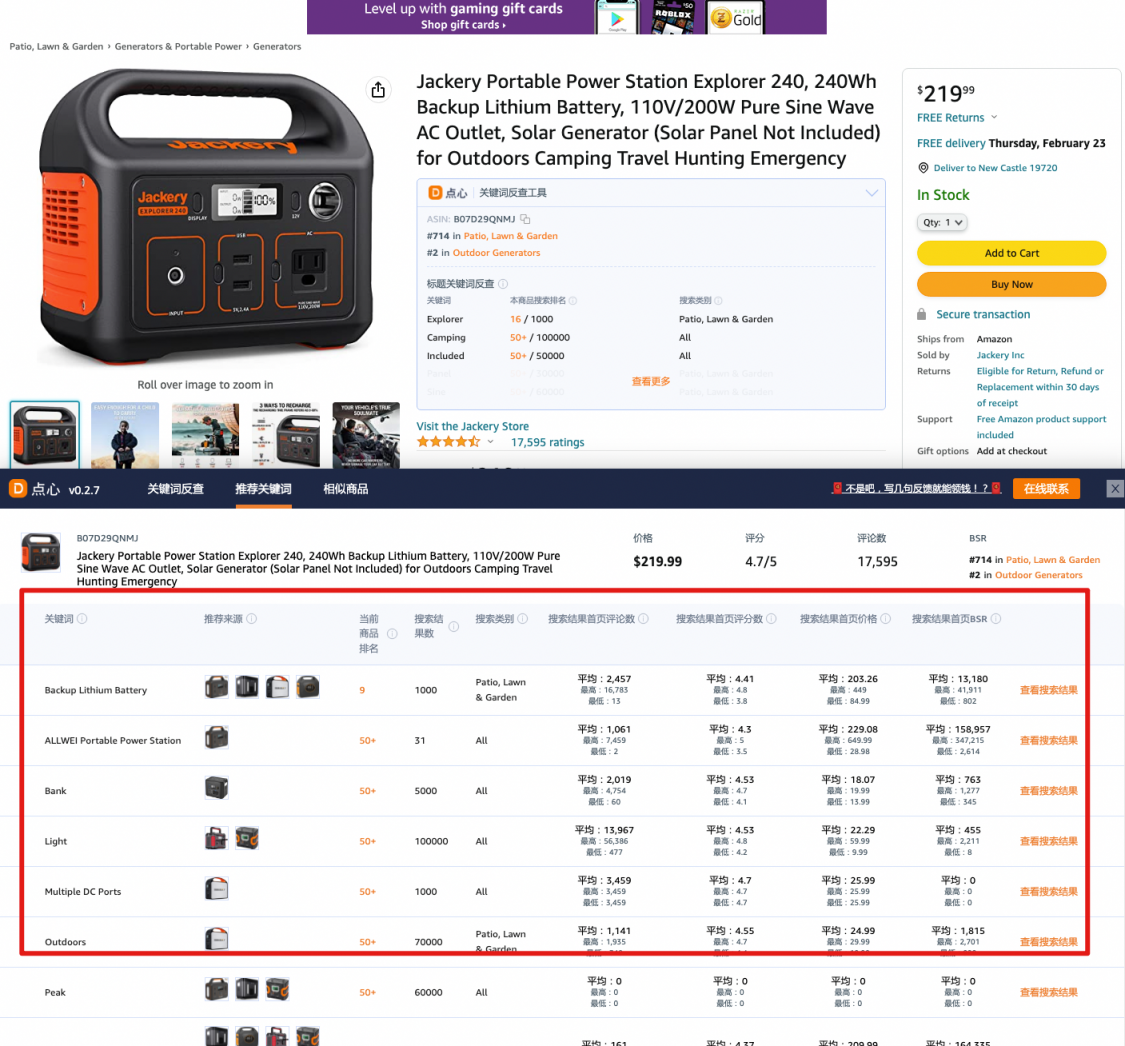This screenshot has width=1125, height=1046.
Task: Click Buy Now button
Action: pyautogui.click(x=1011, y=284)
